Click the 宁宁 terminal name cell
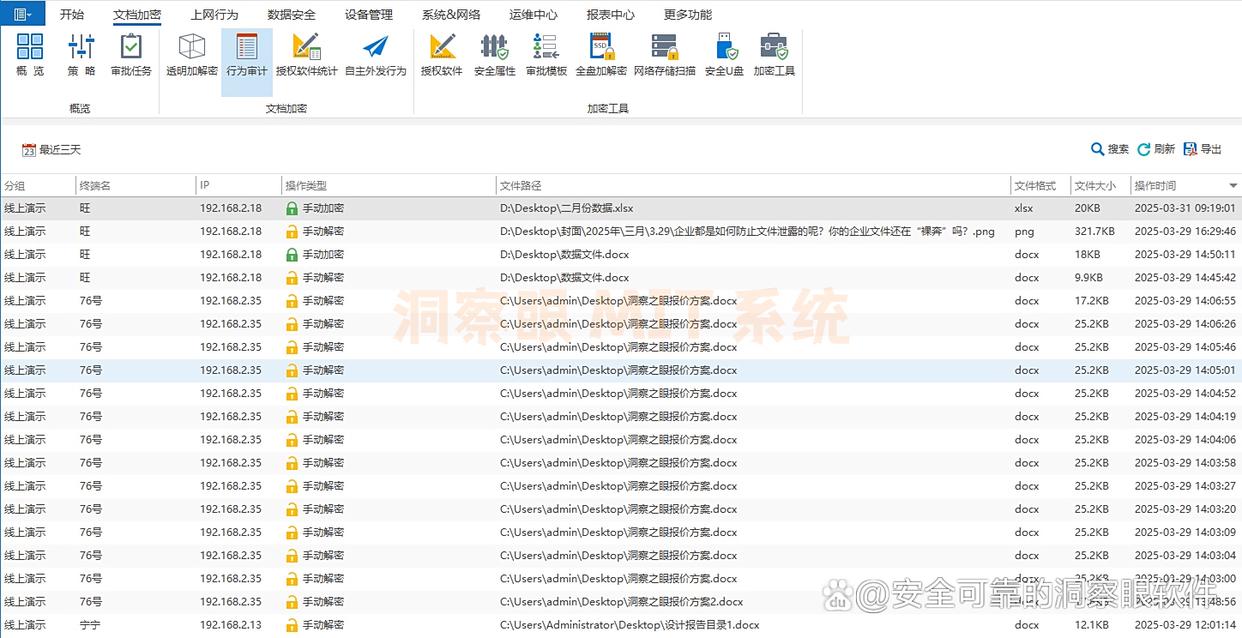The image size is (1242, 638). [90, 625]
